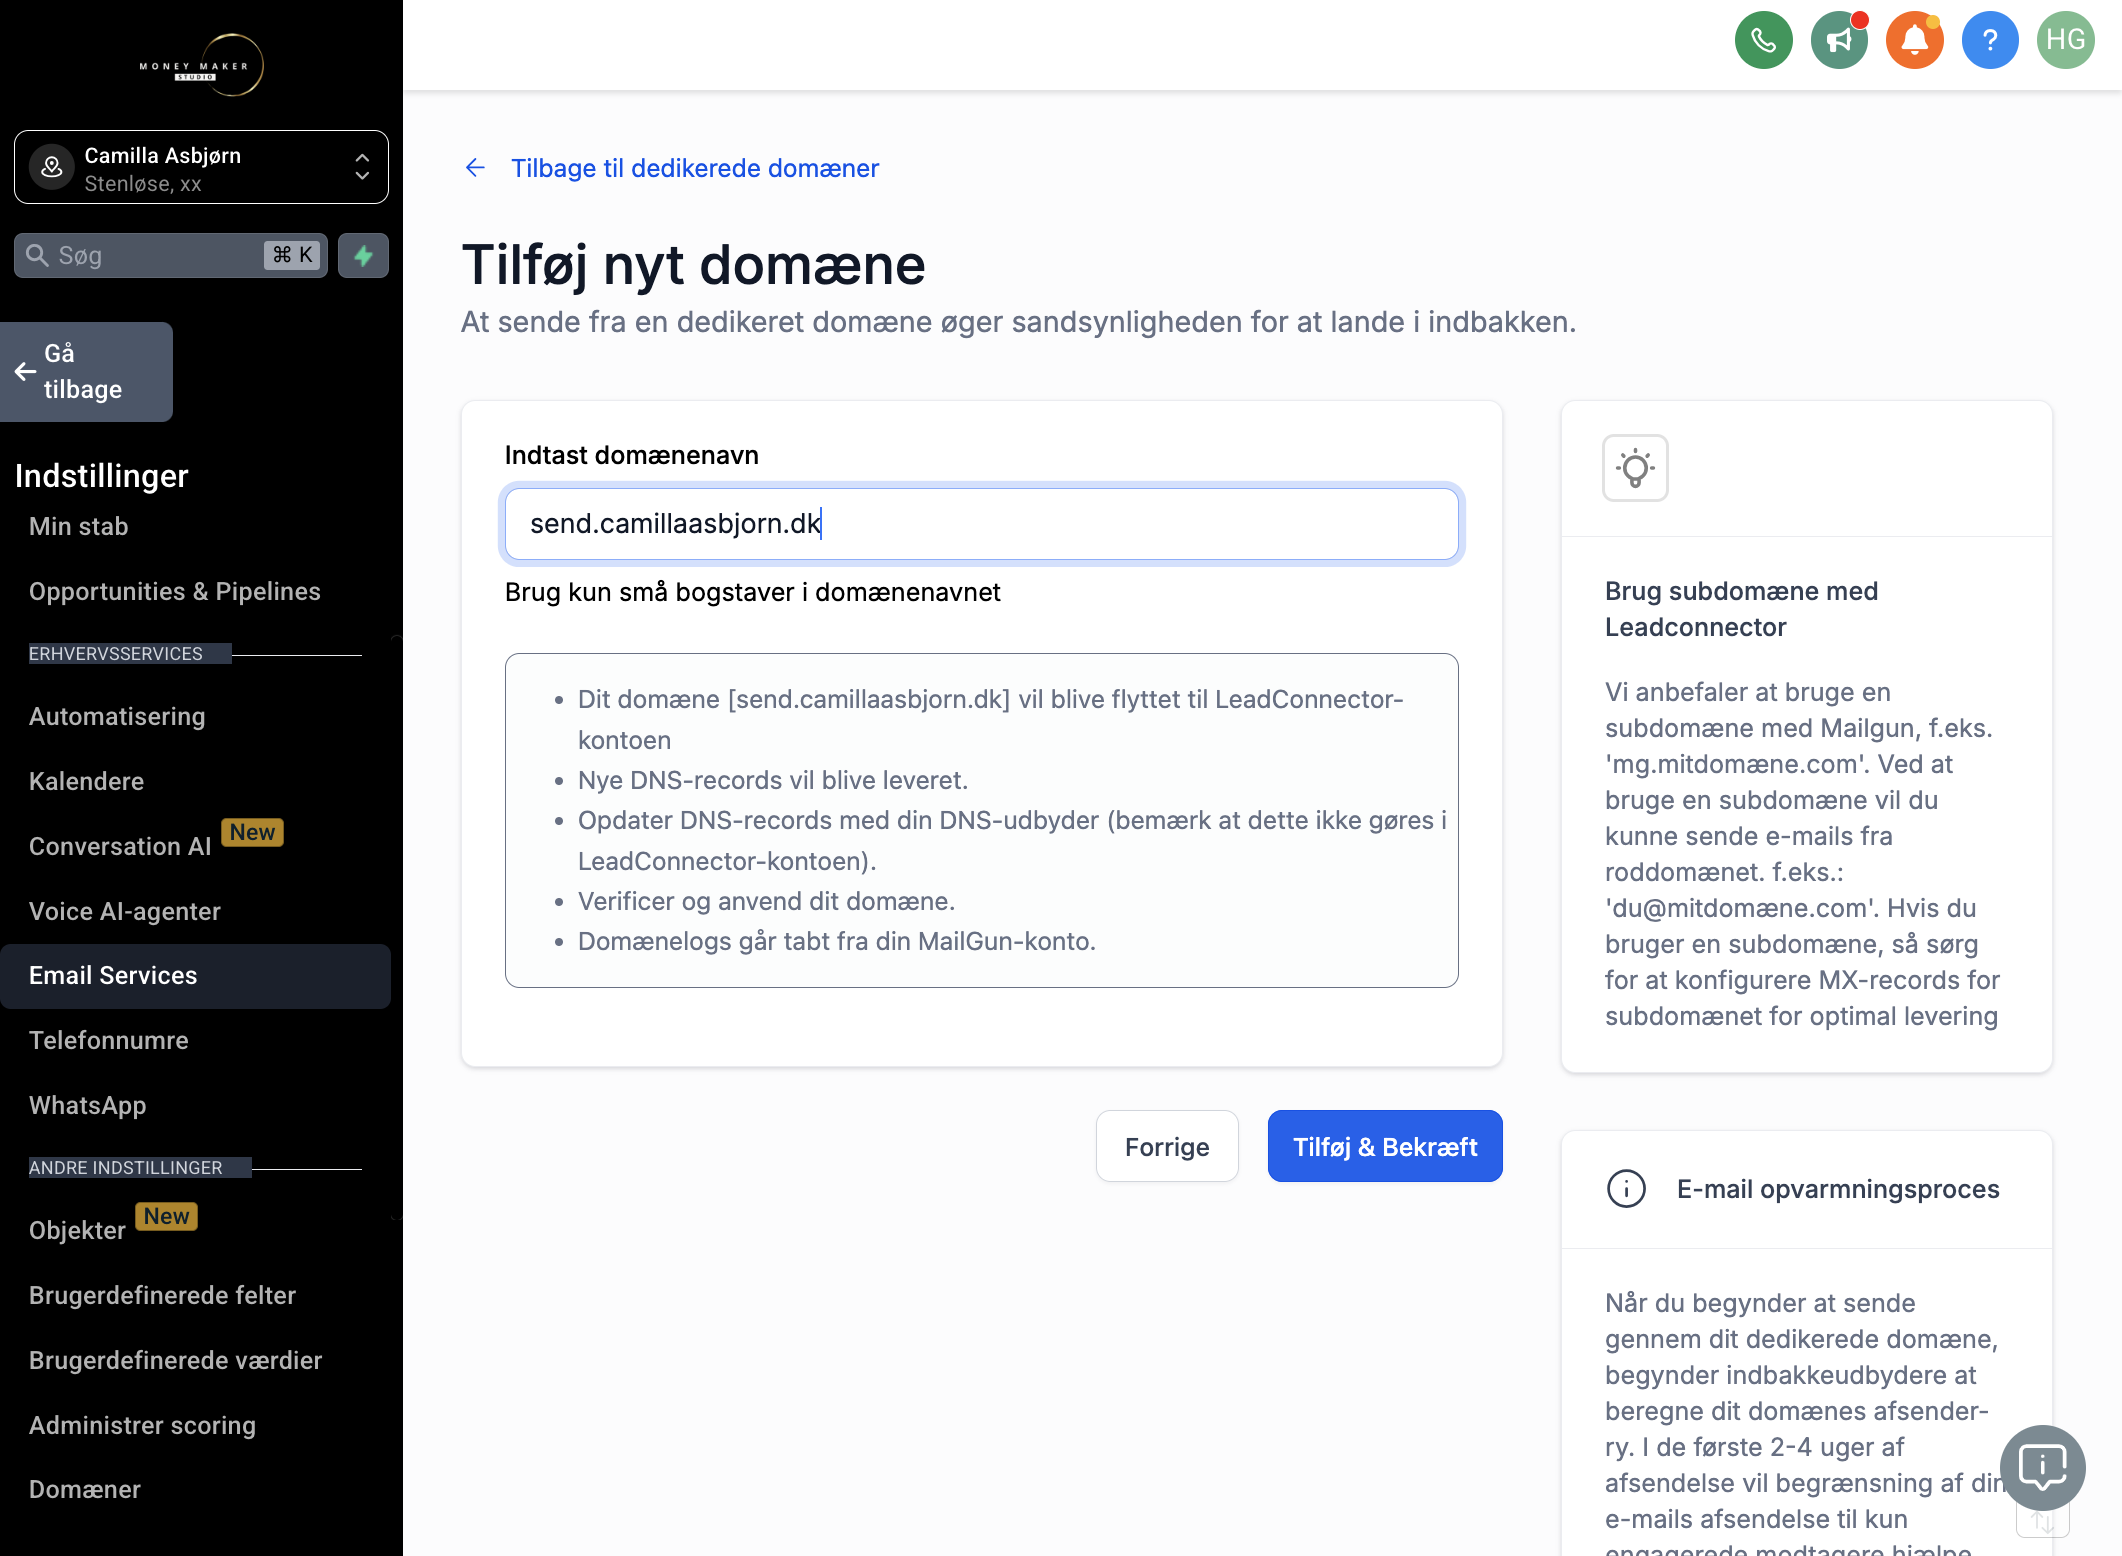Click the Forrige button

pos(1167,1146)
